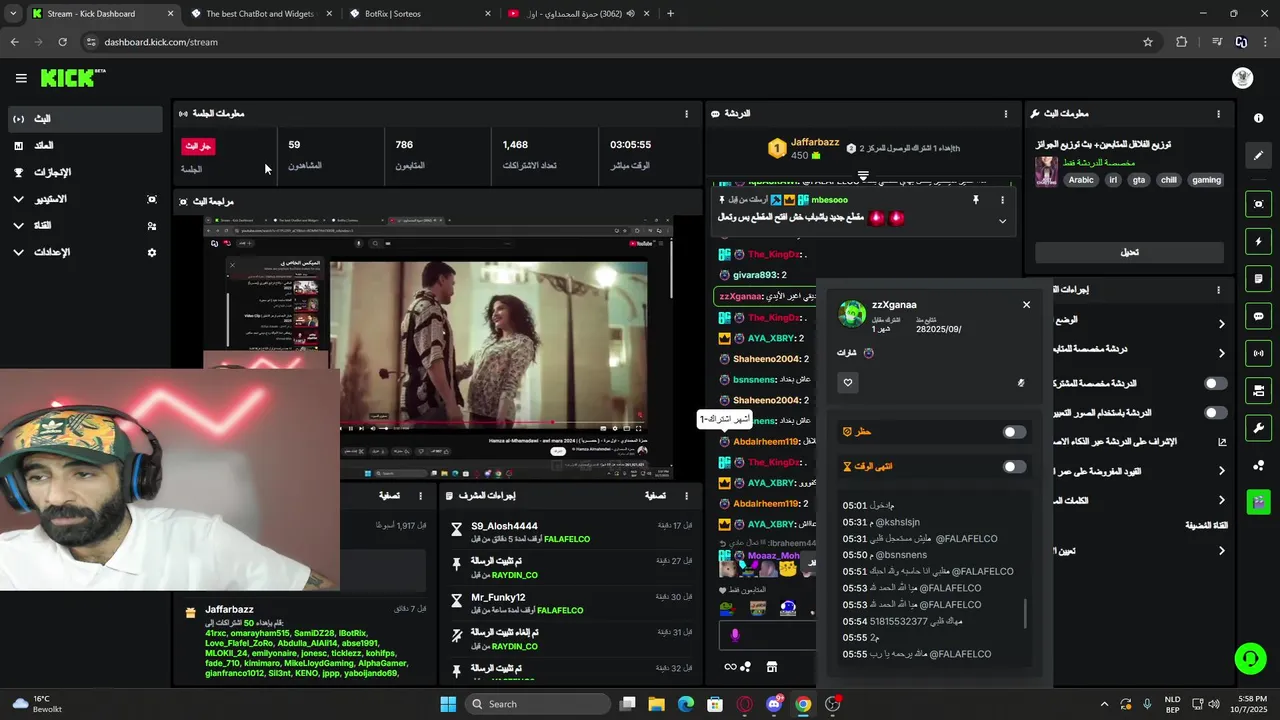The width and height of the screenshot is (1280, 720).
Task: Expand the الإعدادات sidebar section
Action: point(85,253)
